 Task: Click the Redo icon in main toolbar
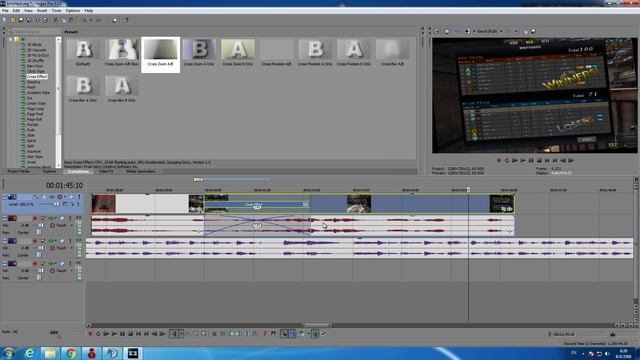click(x=98, y=20)
